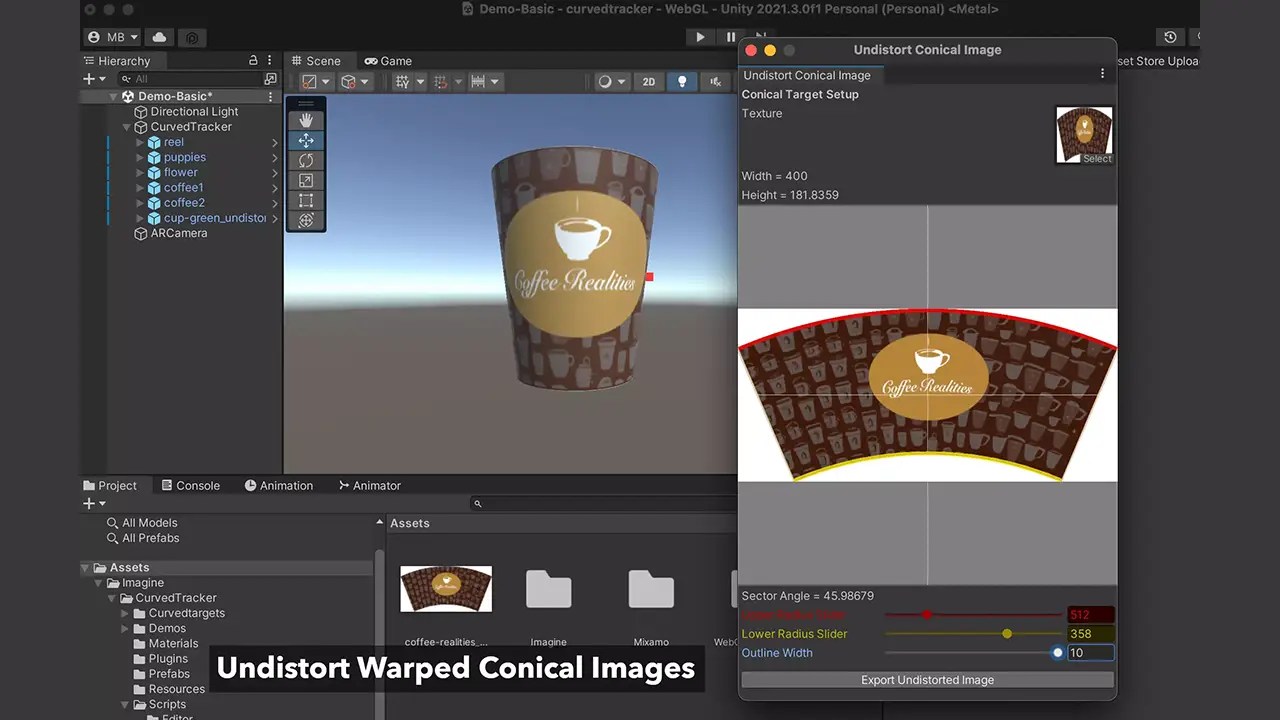Select the Undistort Conical Image tab

tap(807, 75)
